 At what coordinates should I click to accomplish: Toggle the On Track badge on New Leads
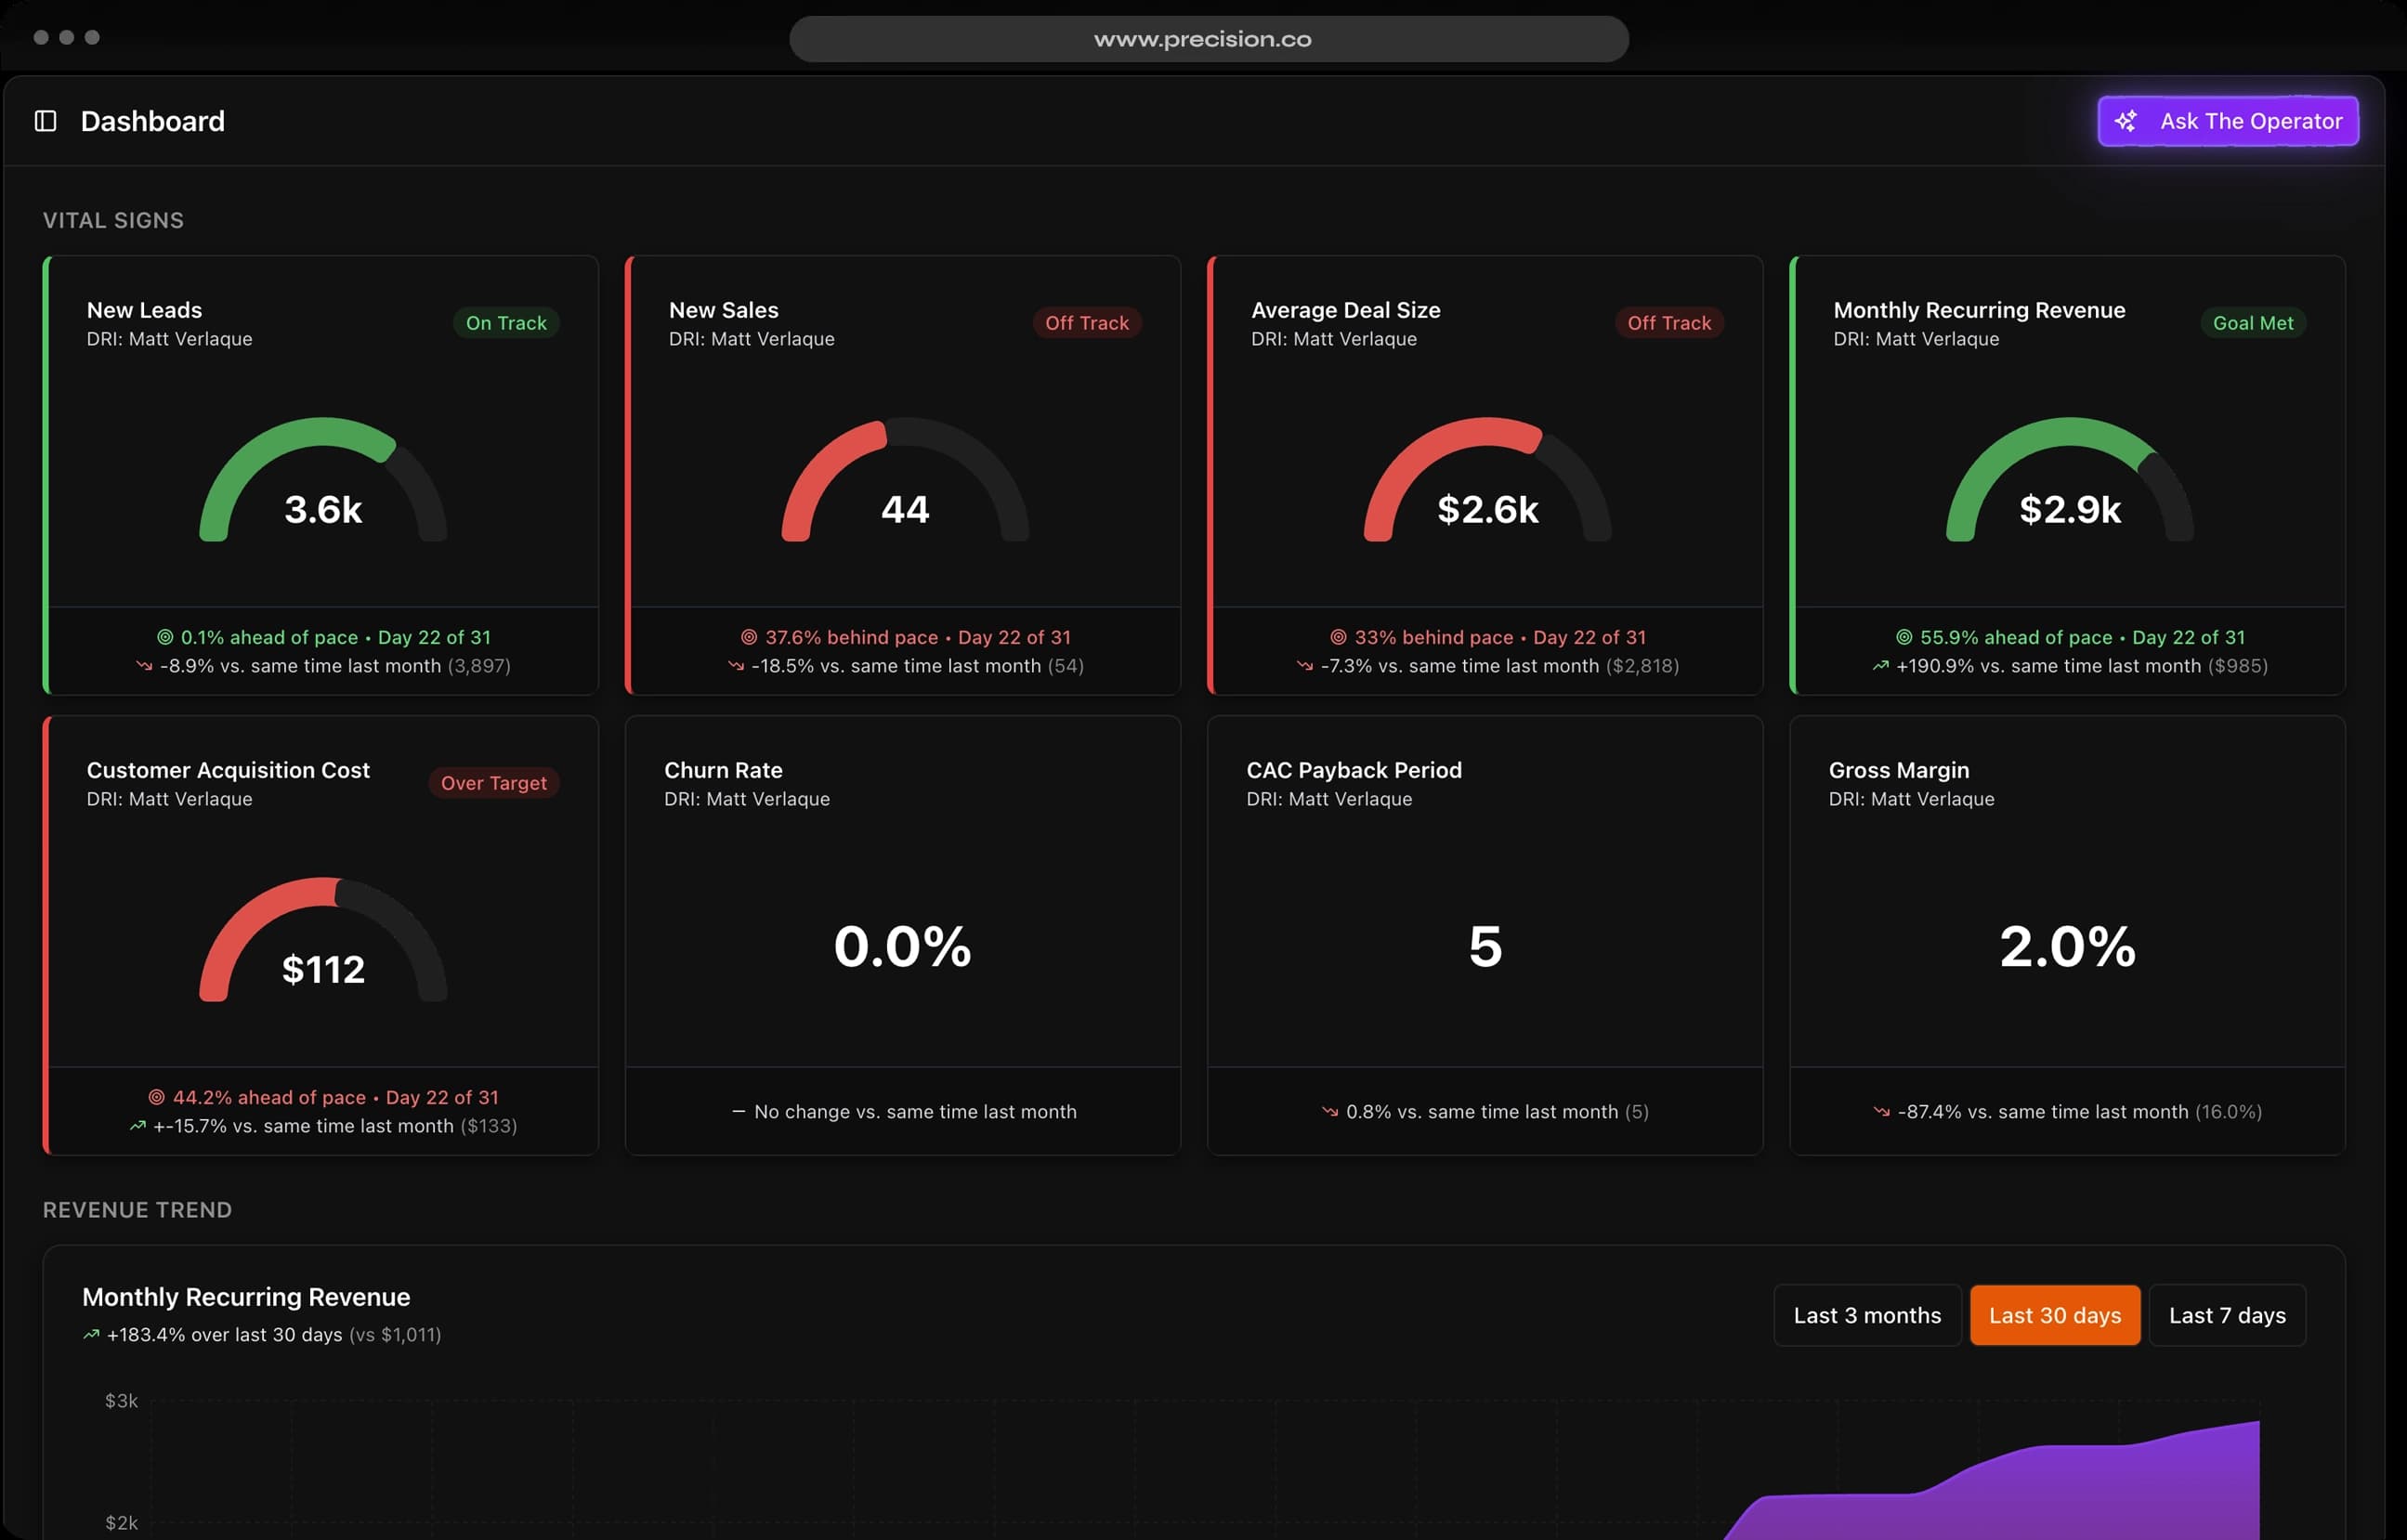(x=506, y=322)
